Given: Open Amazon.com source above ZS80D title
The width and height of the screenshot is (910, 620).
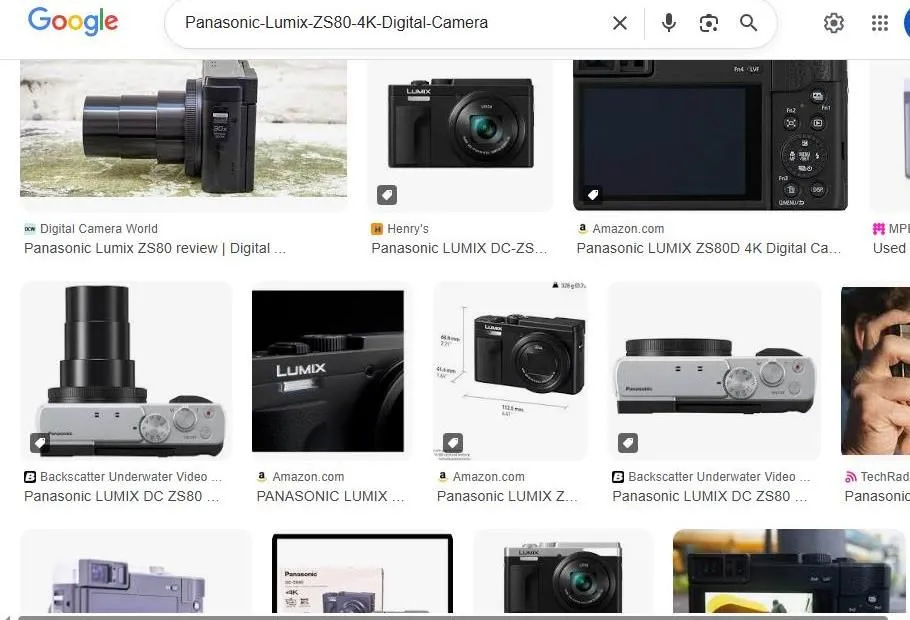Looking at the screenshot, I should (x=620, y=229).
